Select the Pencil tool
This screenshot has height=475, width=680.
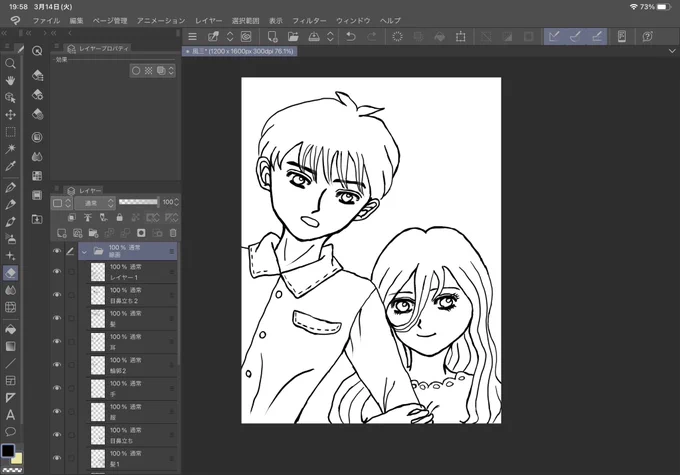(x=10, y=204)
